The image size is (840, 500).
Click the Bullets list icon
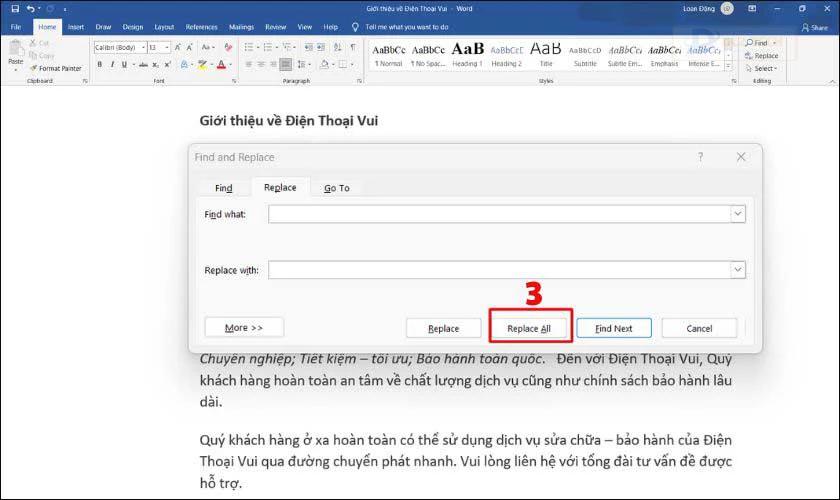[x=249, y=48]
